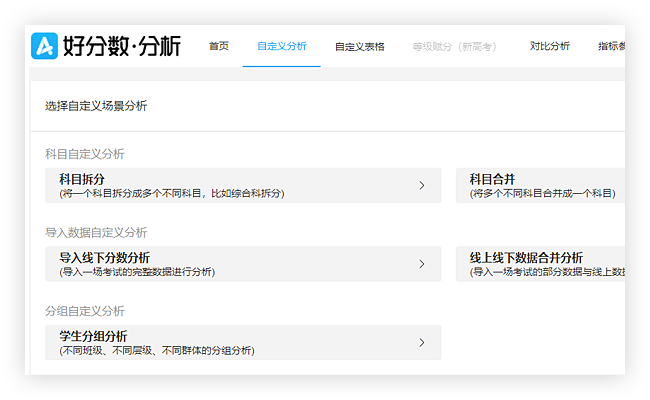Expand the arrow beside 导入线下分数分析
The height and width of the screenshot is (400, 650).
tap(421, 264)
